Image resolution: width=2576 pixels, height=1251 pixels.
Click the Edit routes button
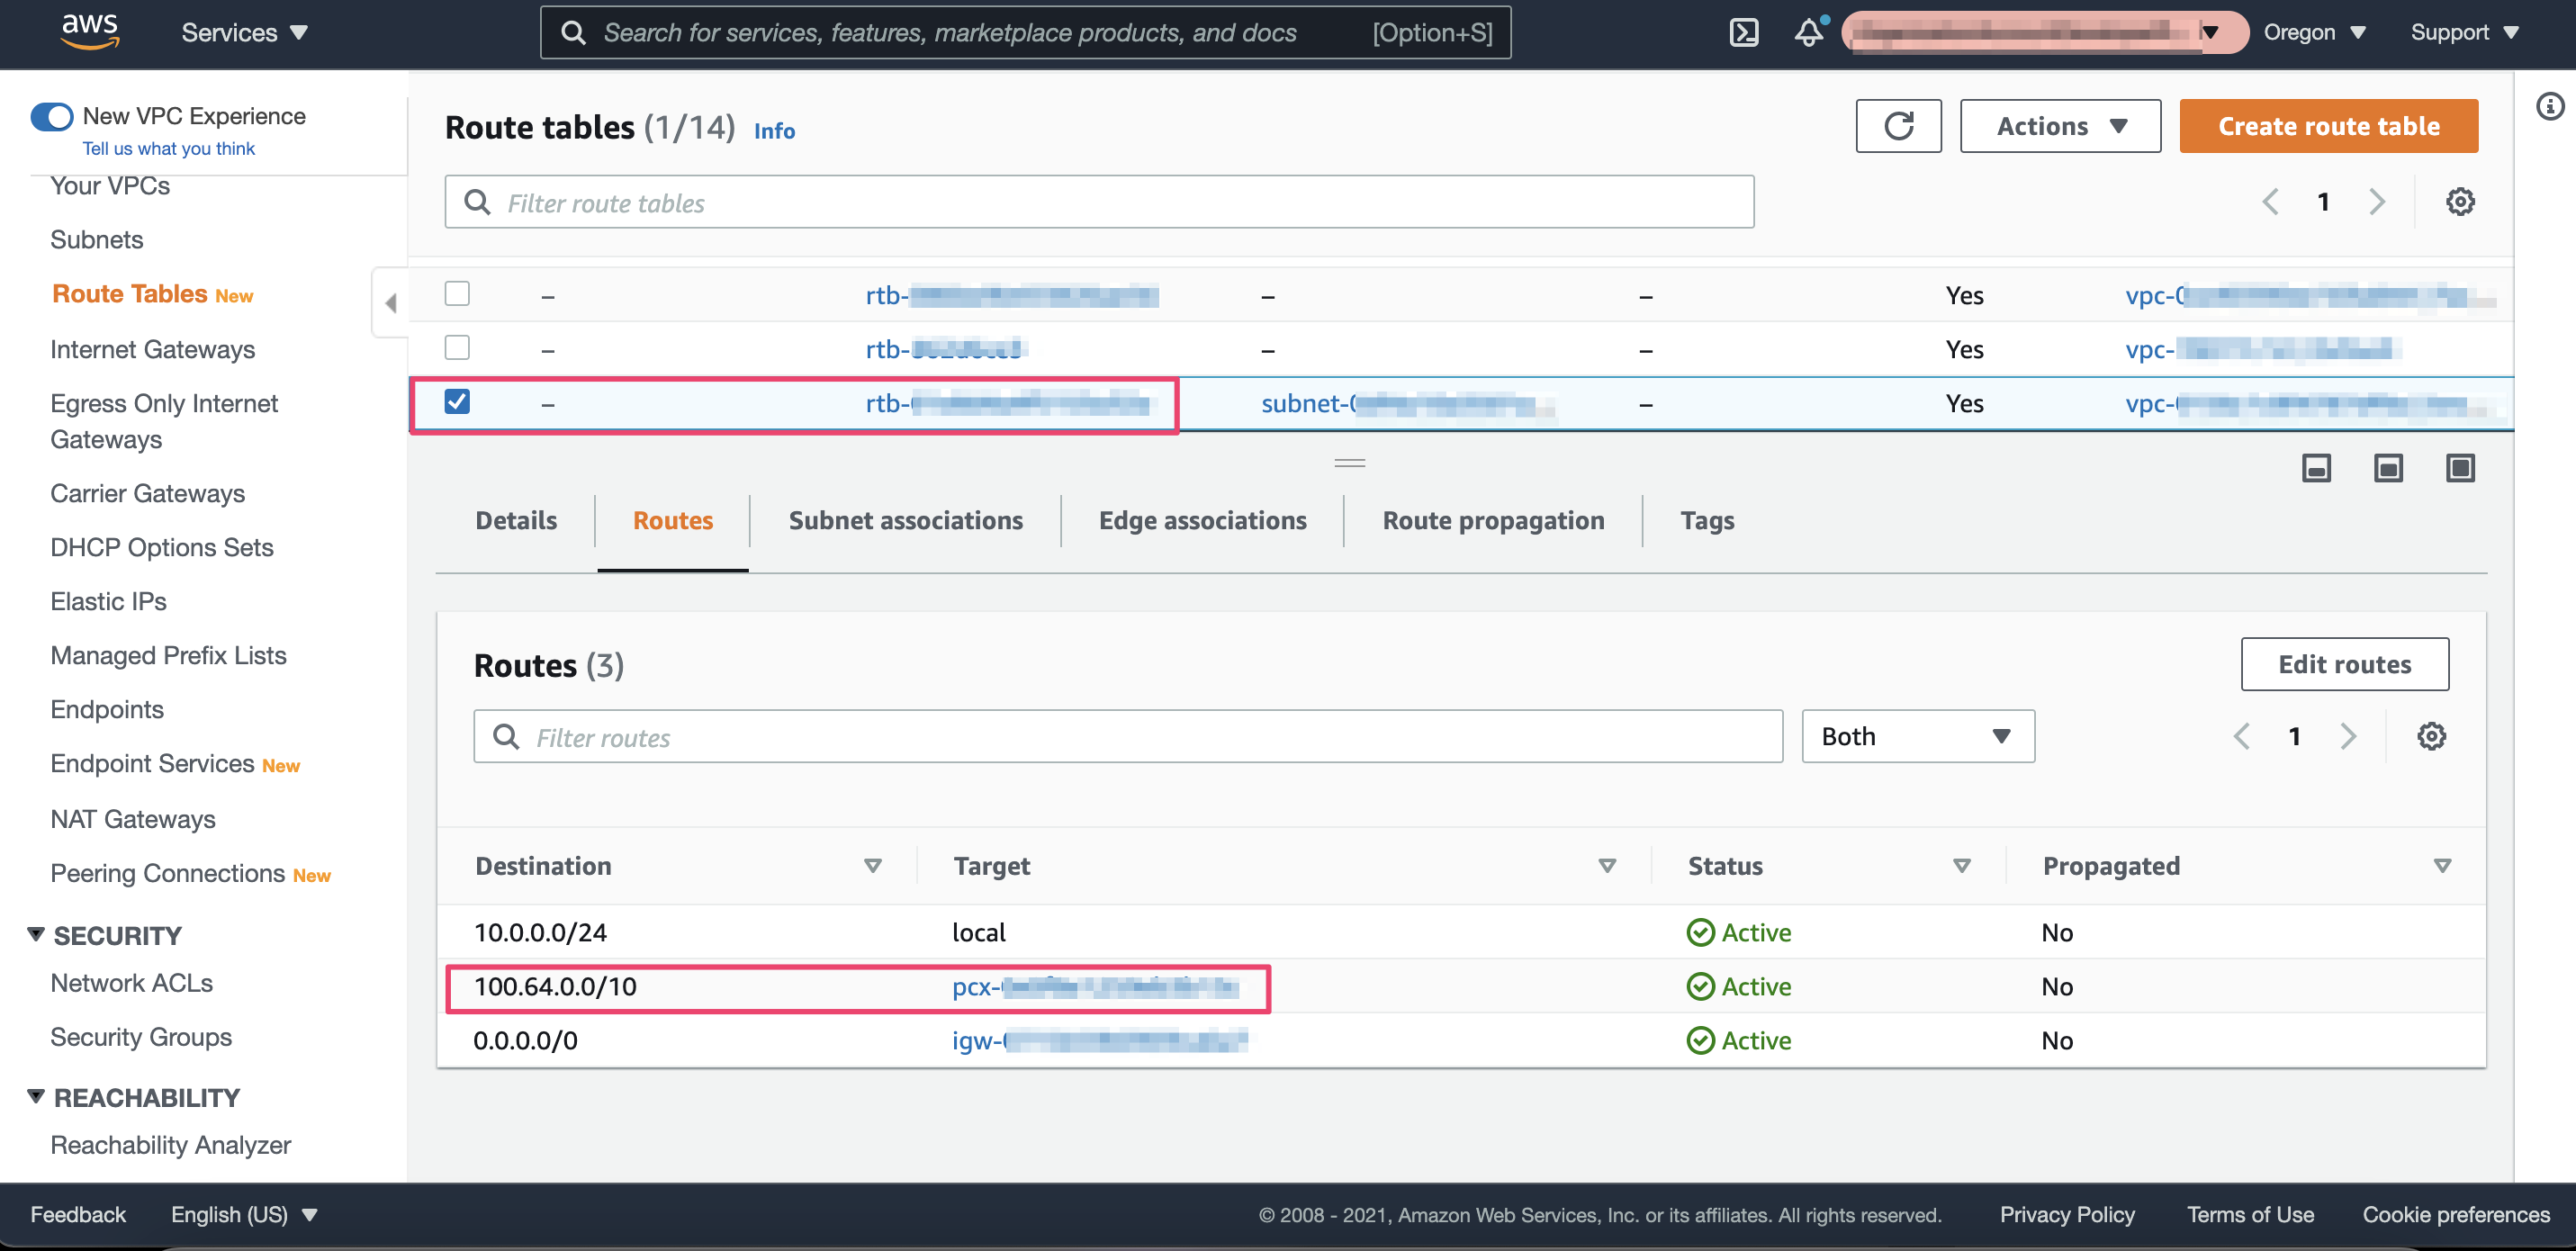click(x=2343, y=665)
